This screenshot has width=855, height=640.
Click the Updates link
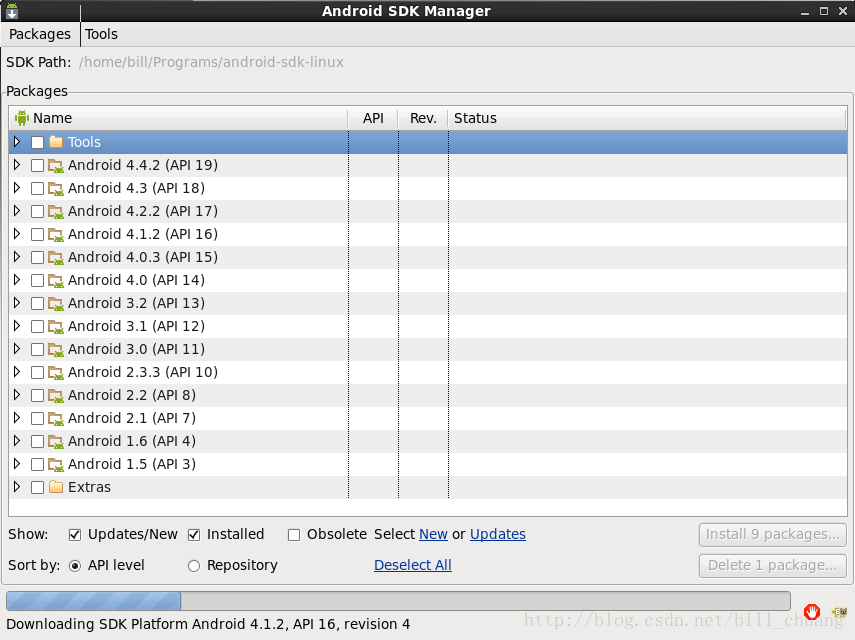[x=498, y=534]
